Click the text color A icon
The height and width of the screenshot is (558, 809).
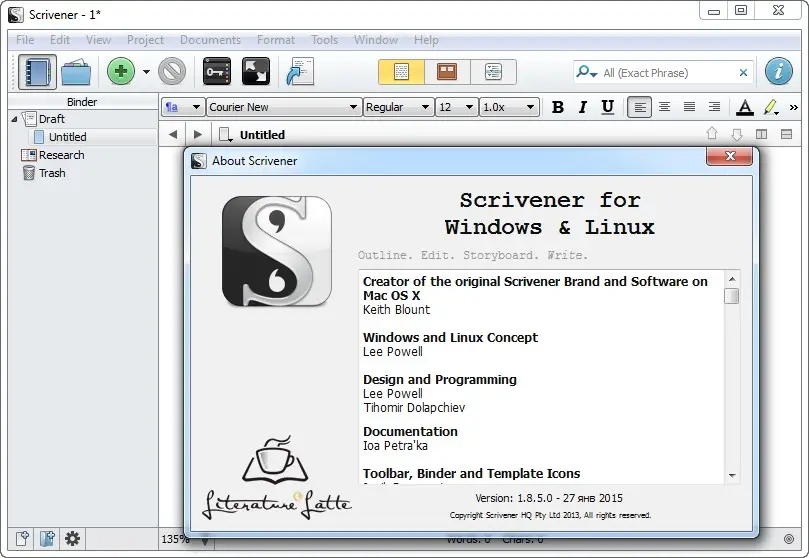tap(745, 107)
